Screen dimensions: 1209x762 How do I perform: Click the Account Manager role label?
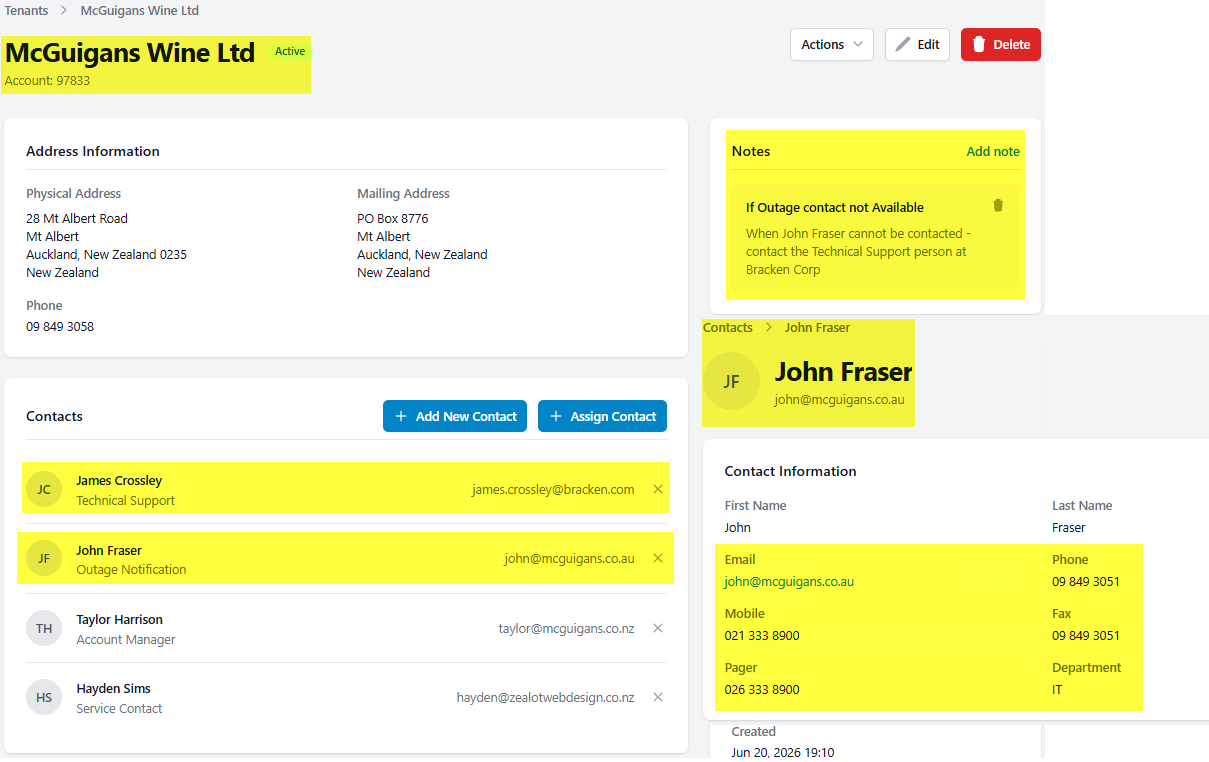click(x=126, y=639)
